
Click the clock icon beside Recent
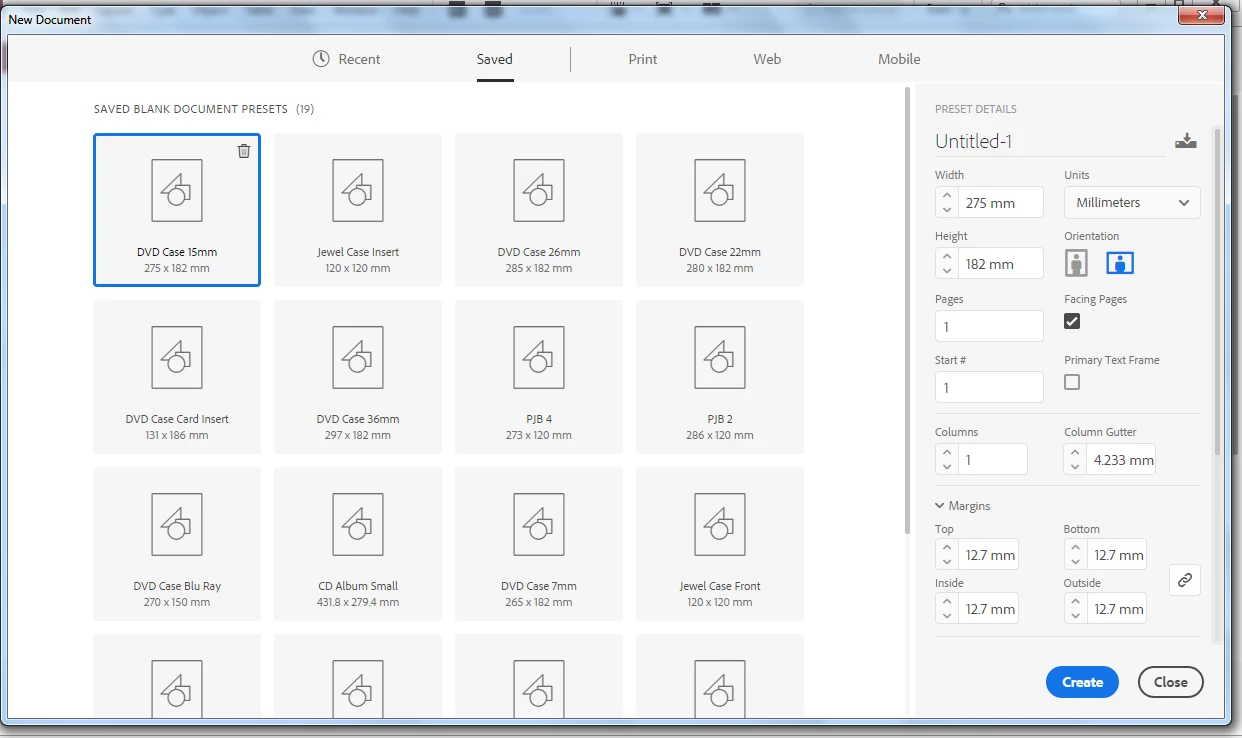[321, 59]
